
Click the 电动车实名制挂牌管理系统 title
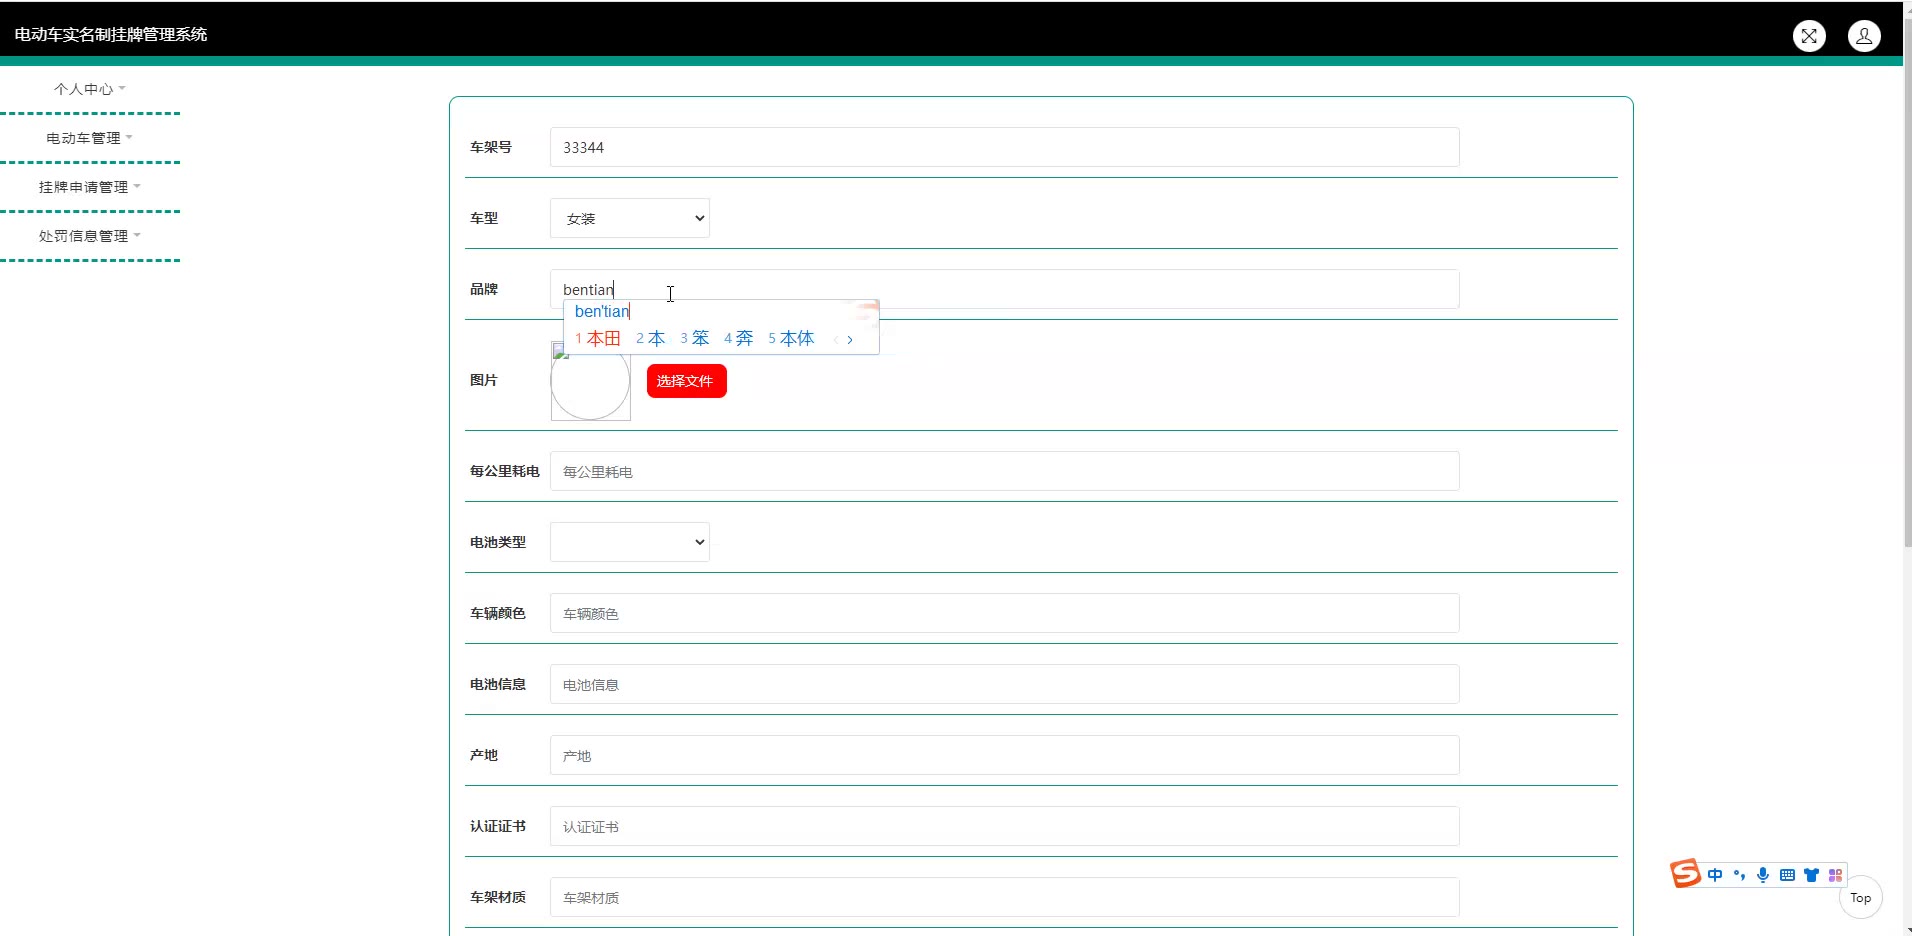click(111, 34)
